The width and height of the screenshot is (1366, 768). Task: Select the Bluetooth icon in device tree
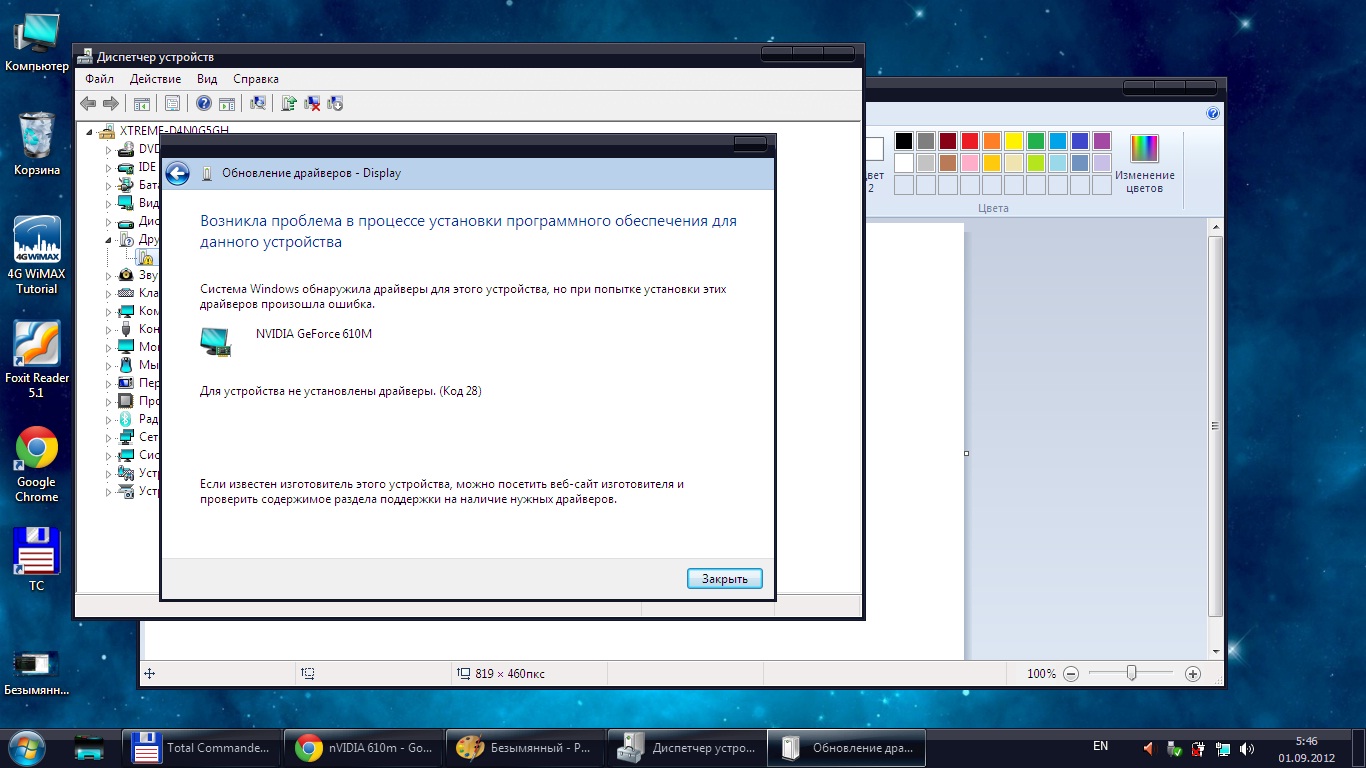point(126,419)
